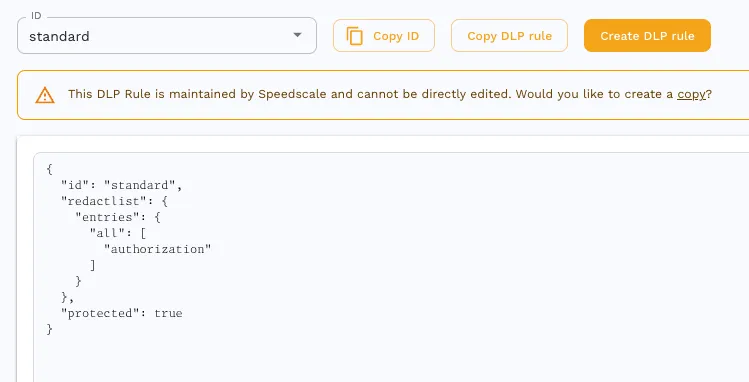Click the copy icon inside Copy ID

pyautogui.click(x=354, y=36)
